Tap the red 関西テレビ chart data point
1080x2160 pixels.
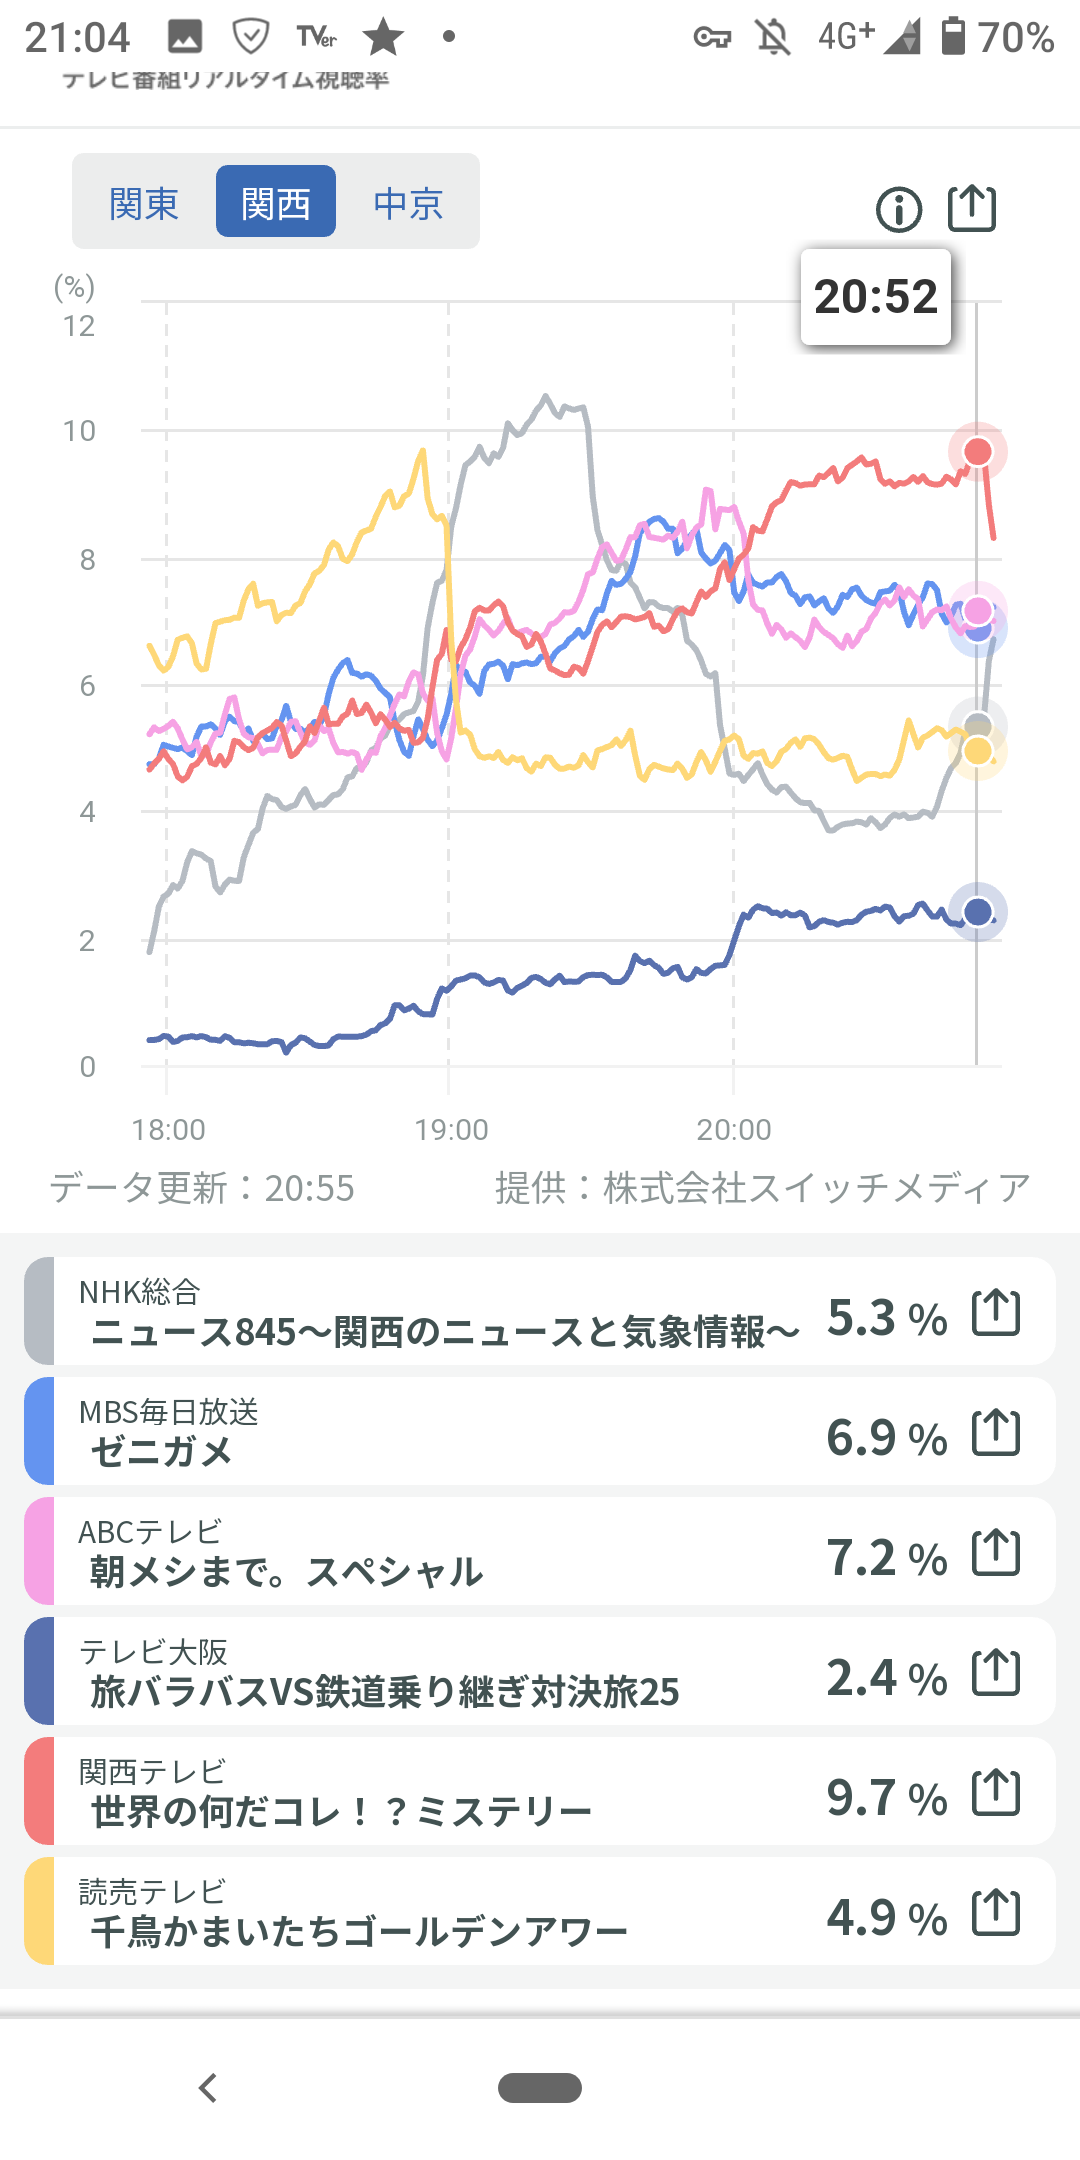click(x=977, y=452)
